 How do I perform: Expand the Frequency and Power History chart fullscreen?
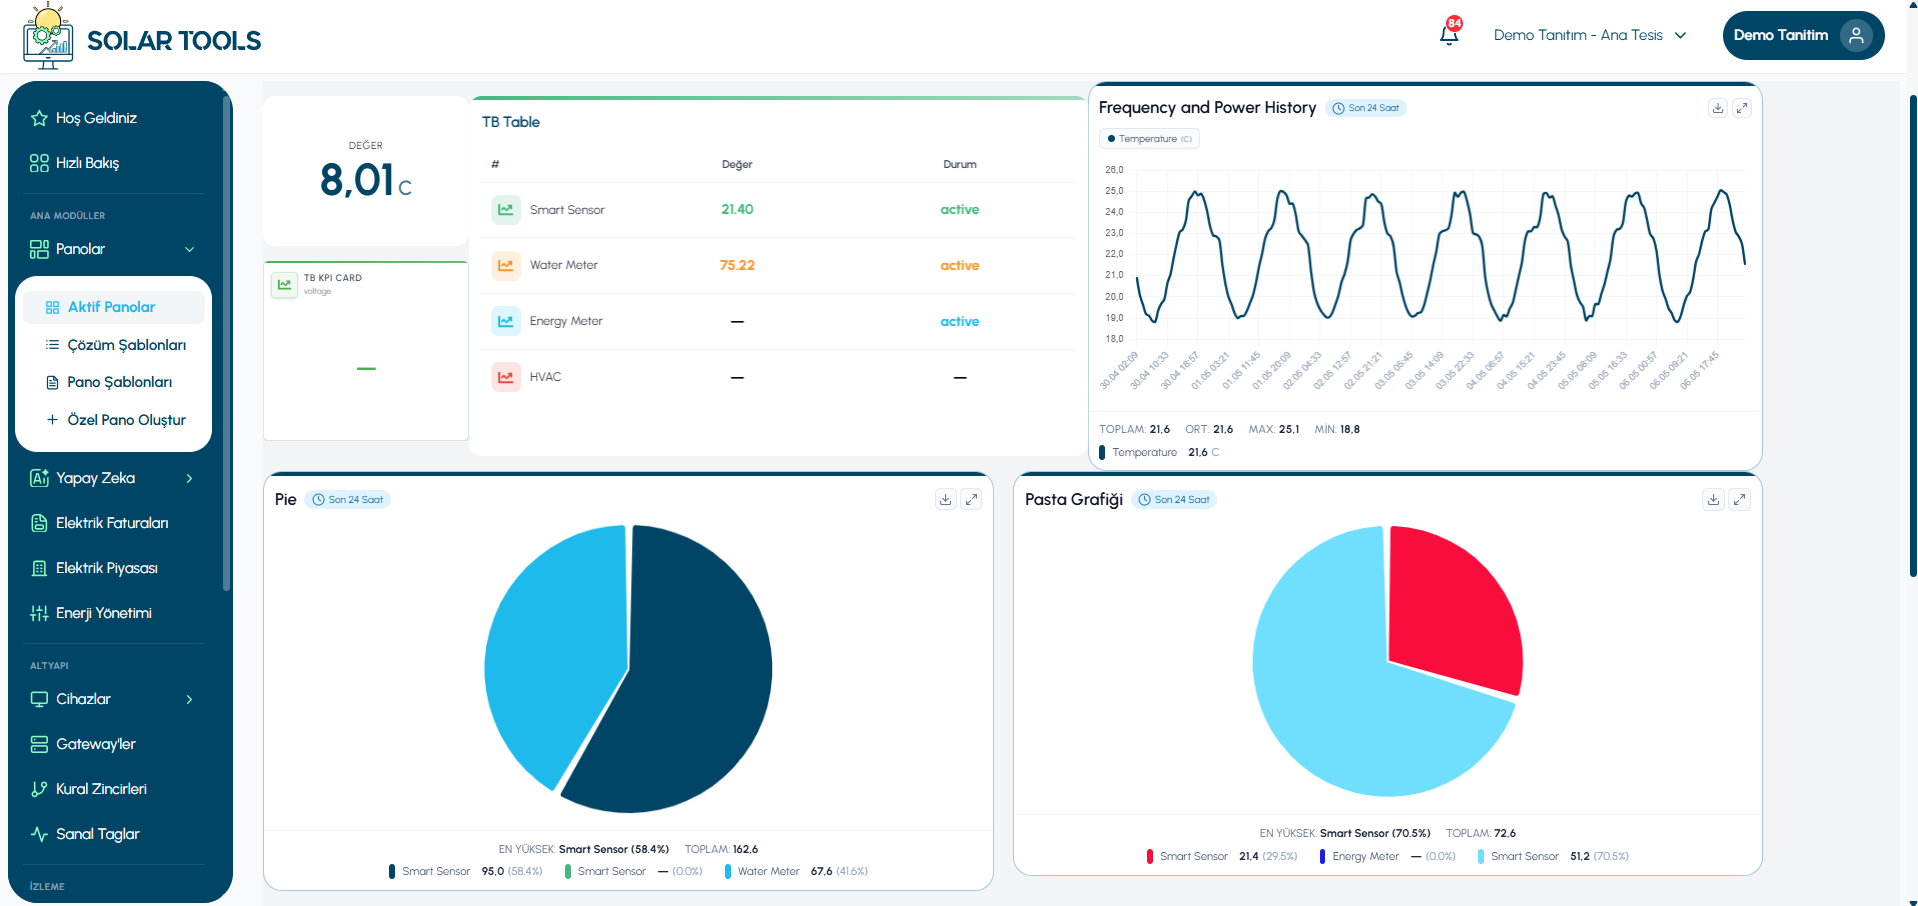tap(1742, 108)
